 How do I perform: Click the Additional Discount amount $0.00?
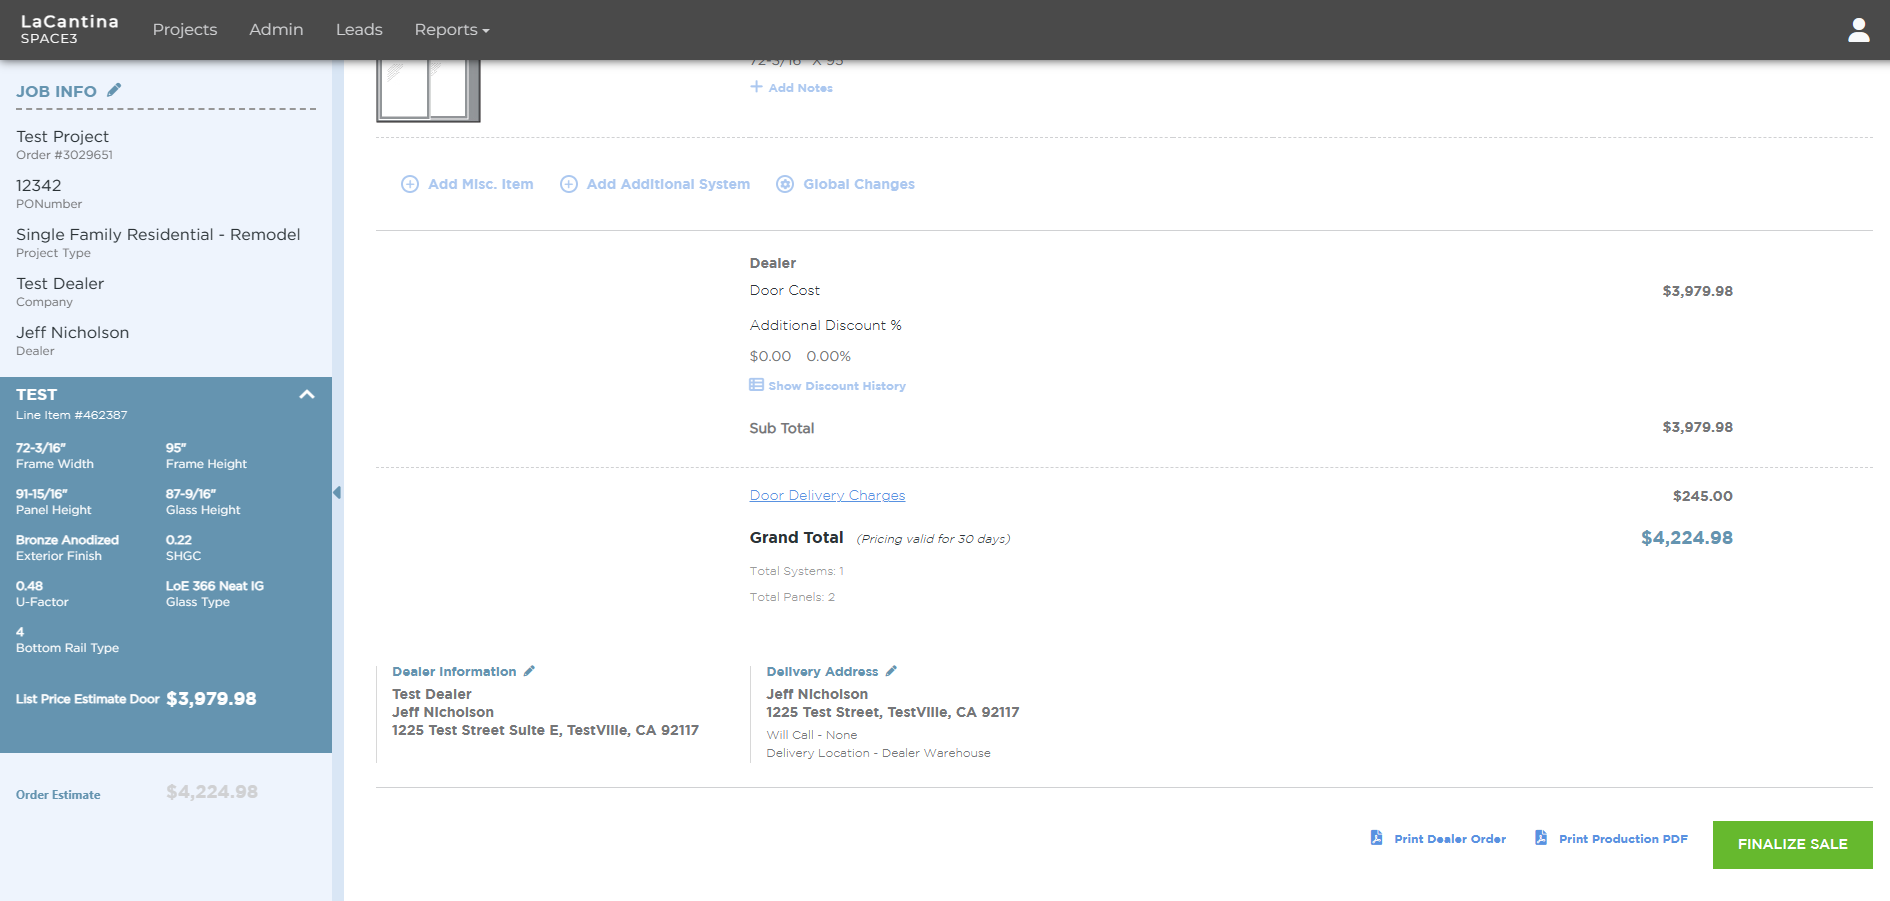click(x=770, y=356)
